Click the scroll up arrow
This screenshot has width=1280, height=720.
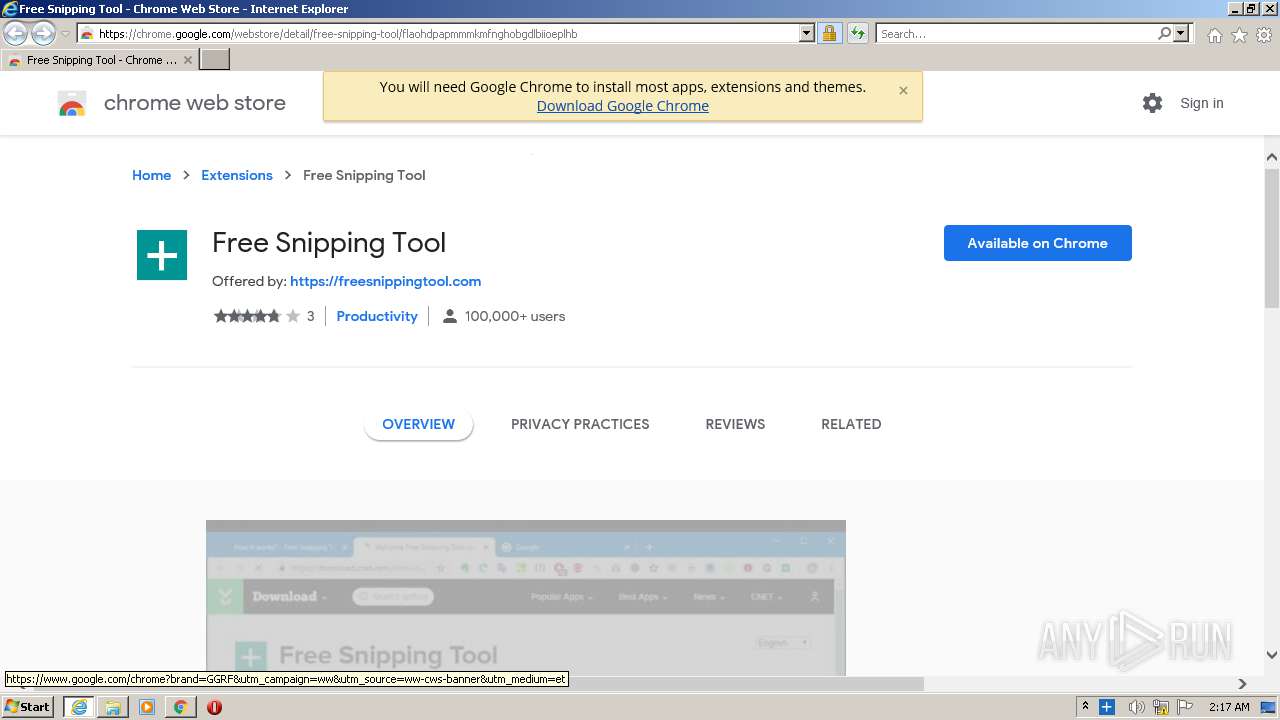[x=1272, y=157]
